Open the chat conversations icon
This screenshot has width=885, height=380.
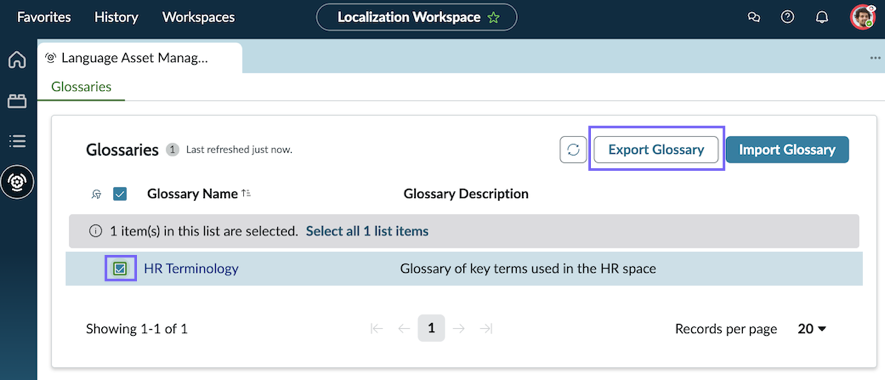753,18
